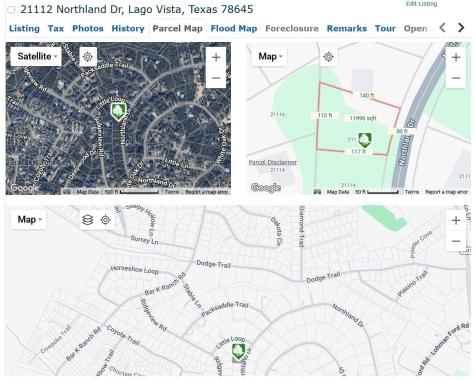Click the Dakota Cir street label
The height and width of the screenshot is (380, 475).
(x=276, y=232)
